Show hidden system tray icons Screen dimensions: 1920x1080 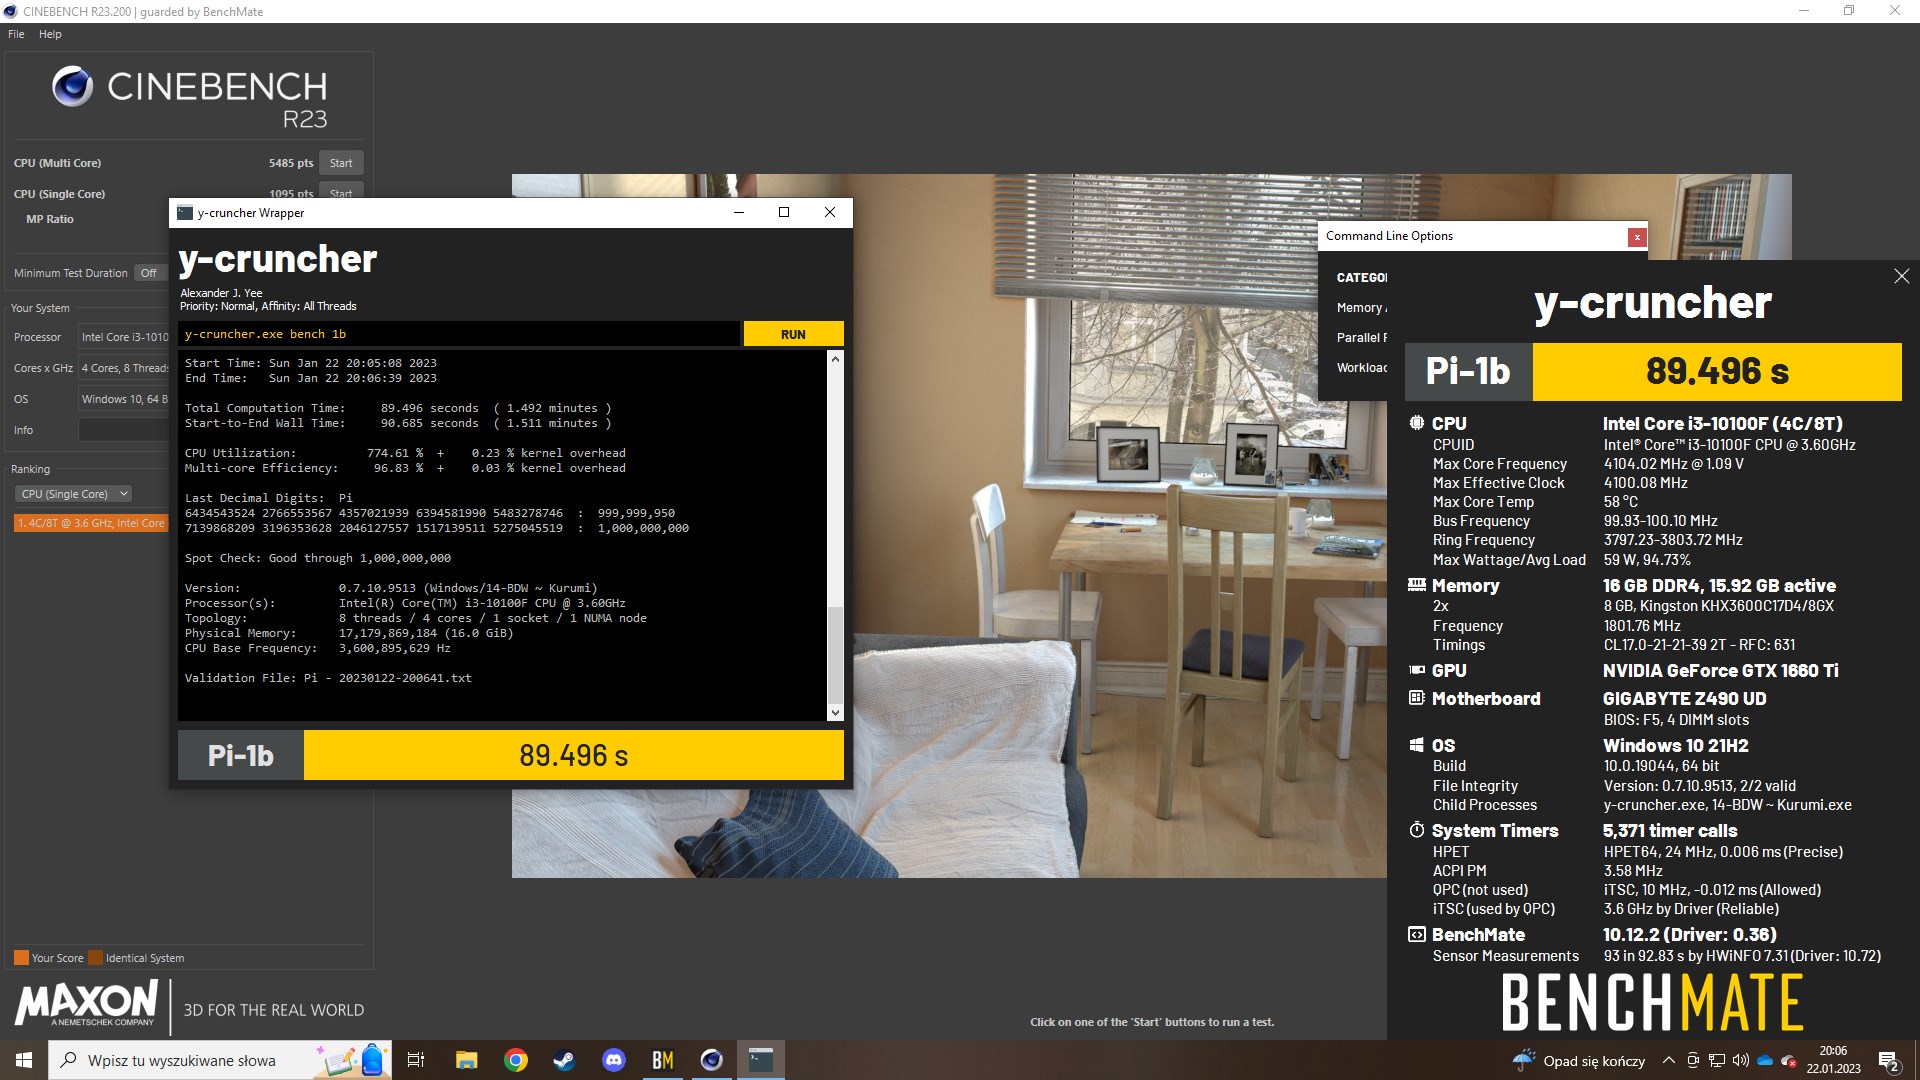coord(1668,1060)
